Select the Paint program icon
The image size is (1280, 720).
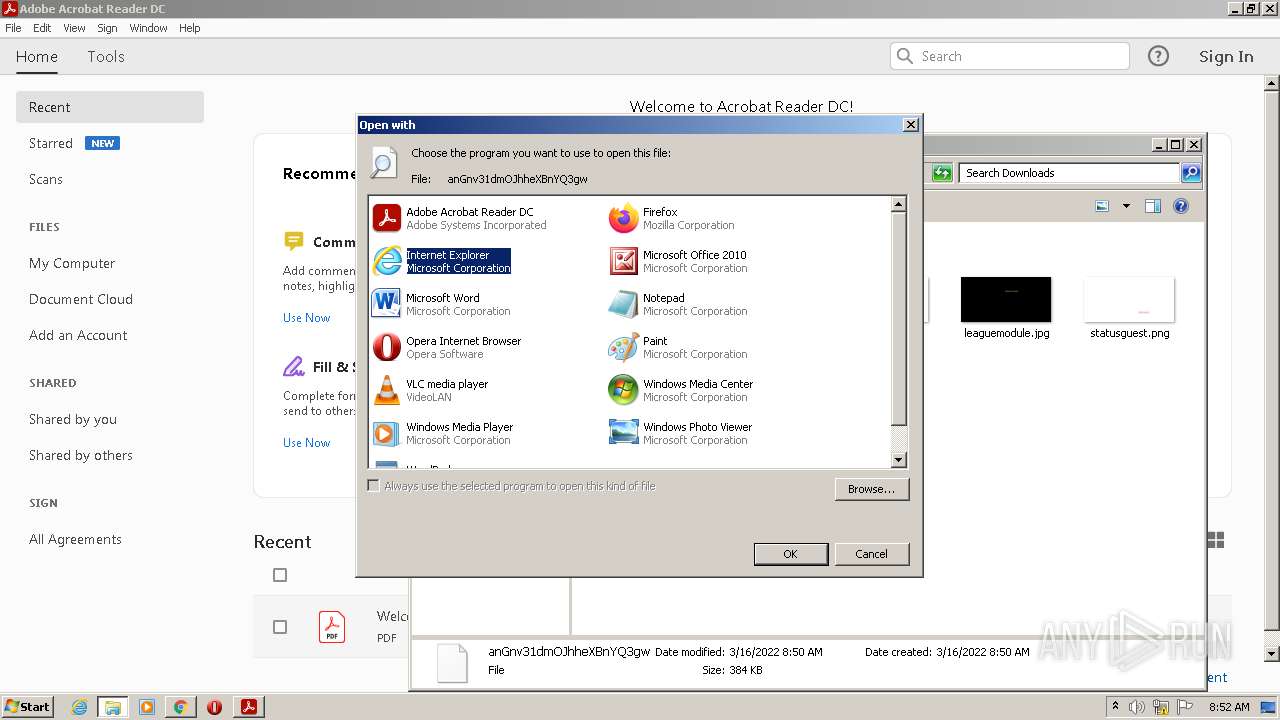[x=623, y=347]
